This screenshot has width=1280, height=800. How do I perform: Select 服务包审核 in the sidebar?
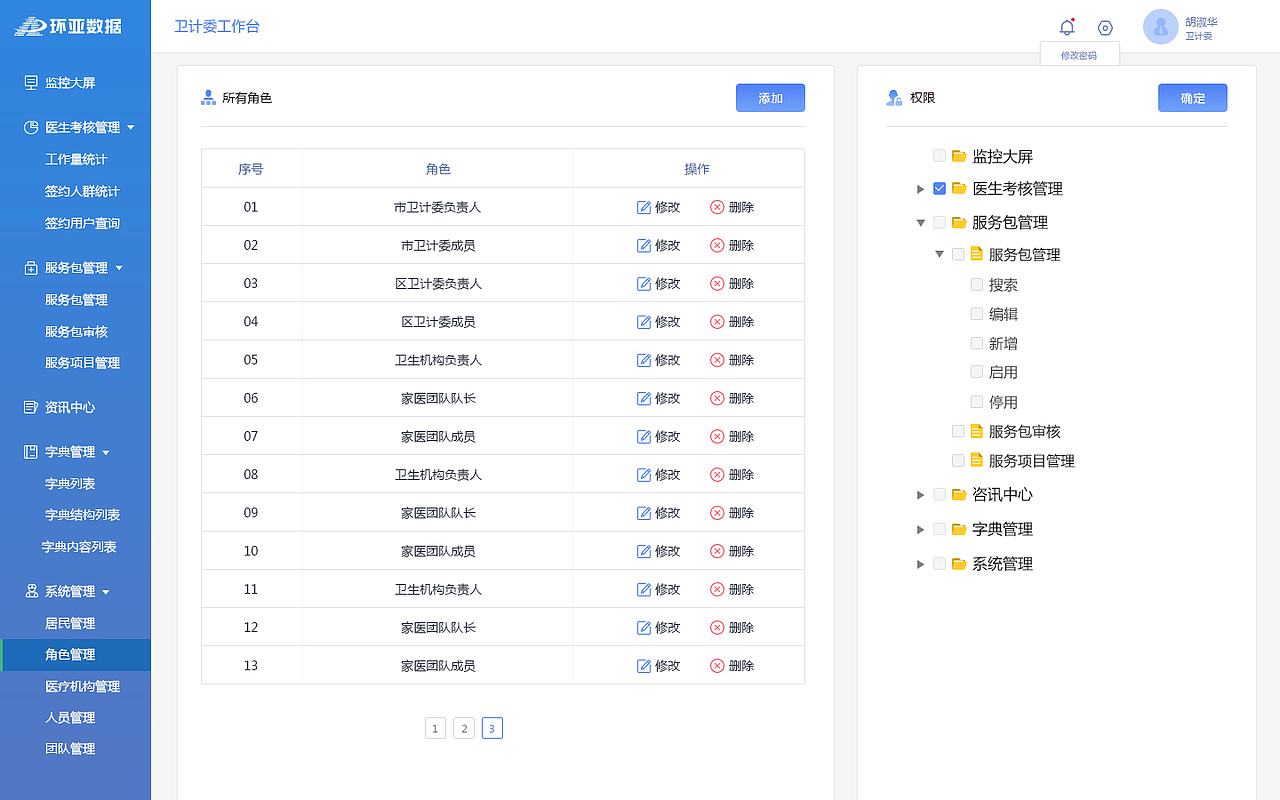pos(78,331)
